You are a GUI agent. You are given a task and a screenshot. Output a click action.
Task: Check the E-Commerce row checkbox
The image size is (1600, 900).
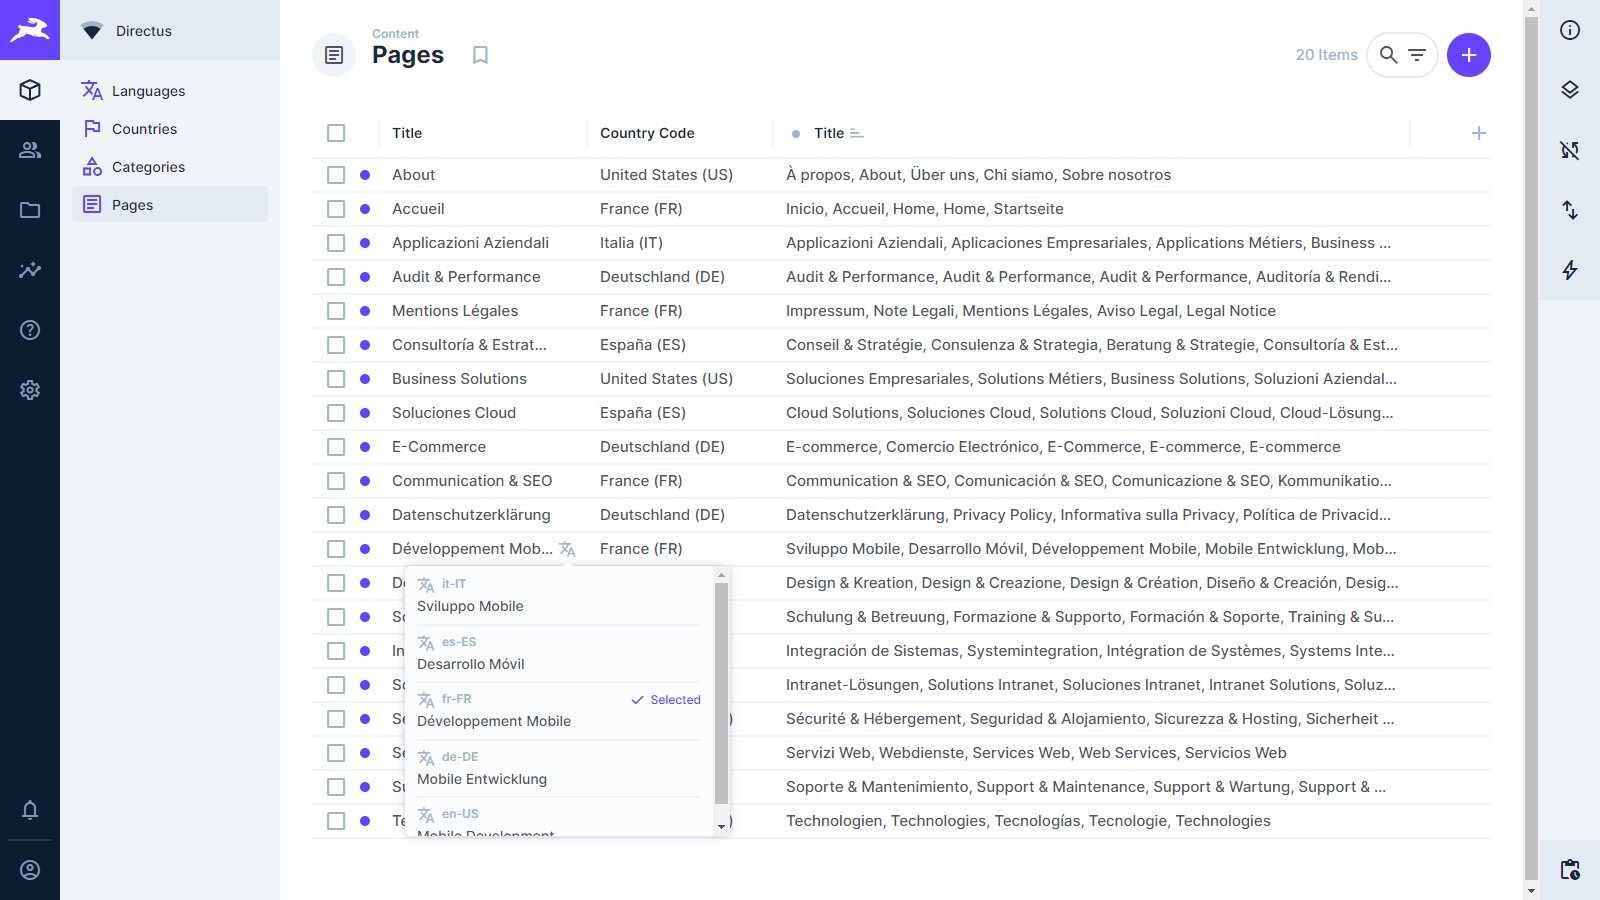[x=336, y=447]
